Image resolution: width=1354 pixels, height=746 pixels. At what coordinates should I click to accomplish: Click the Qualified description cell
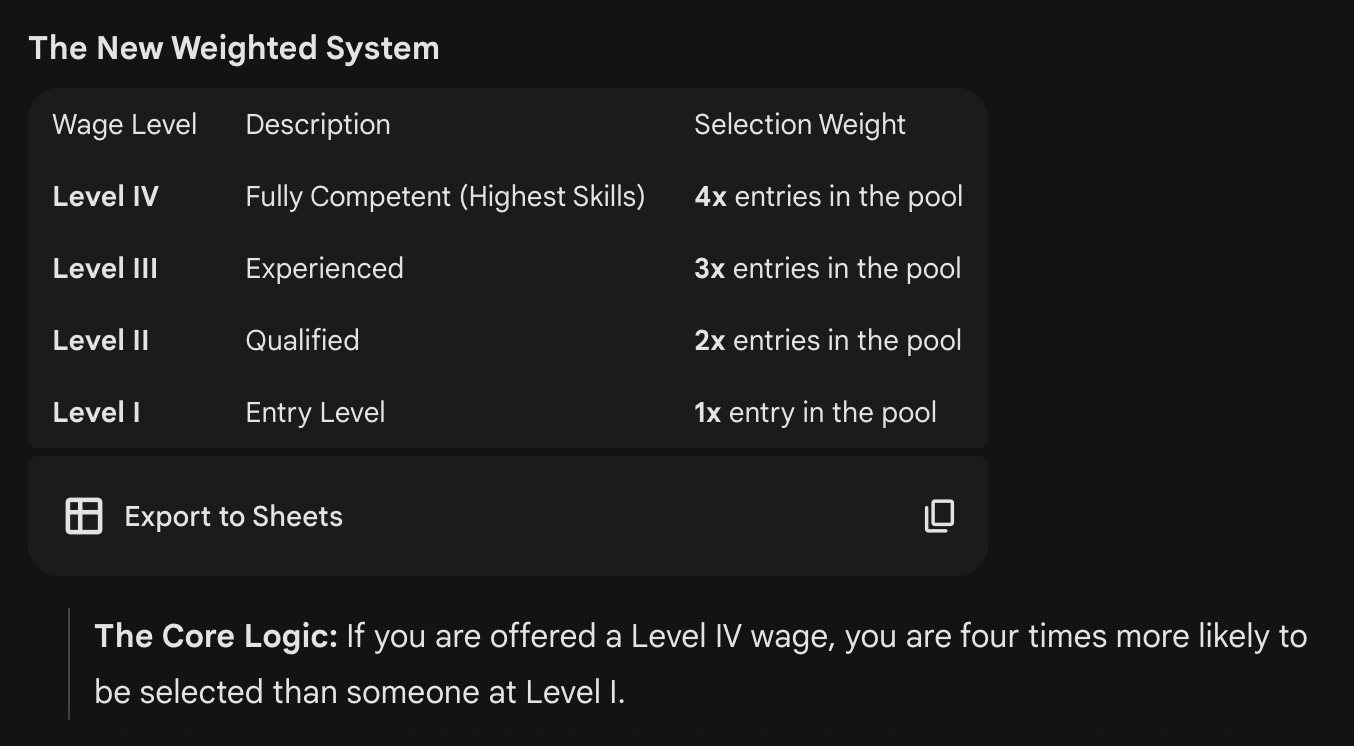pos(302,341)
